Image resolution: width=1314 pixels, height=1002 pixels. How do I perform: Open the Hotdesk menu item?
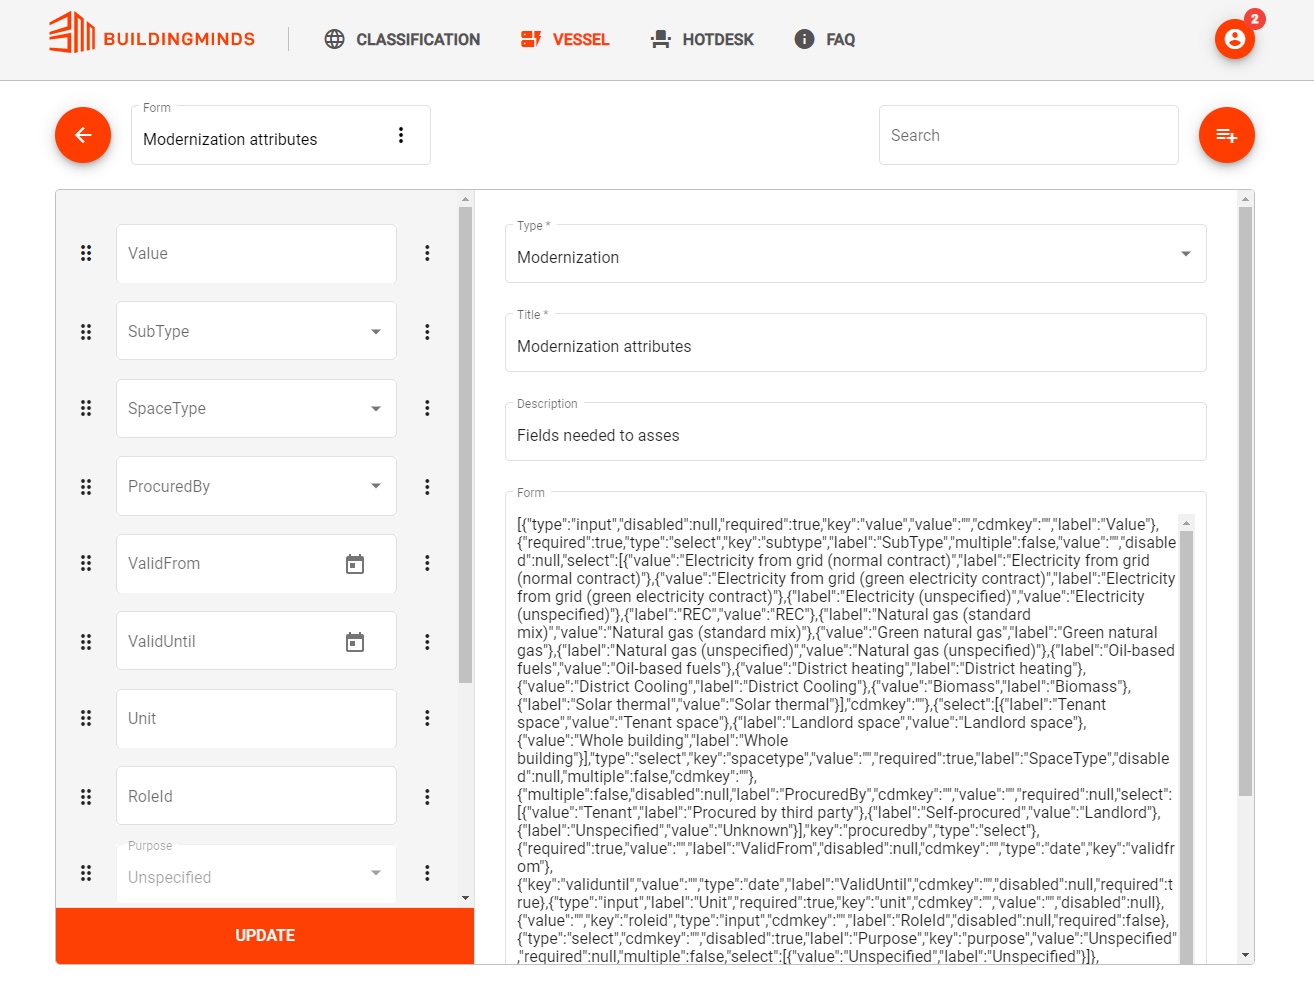(702, 39)
